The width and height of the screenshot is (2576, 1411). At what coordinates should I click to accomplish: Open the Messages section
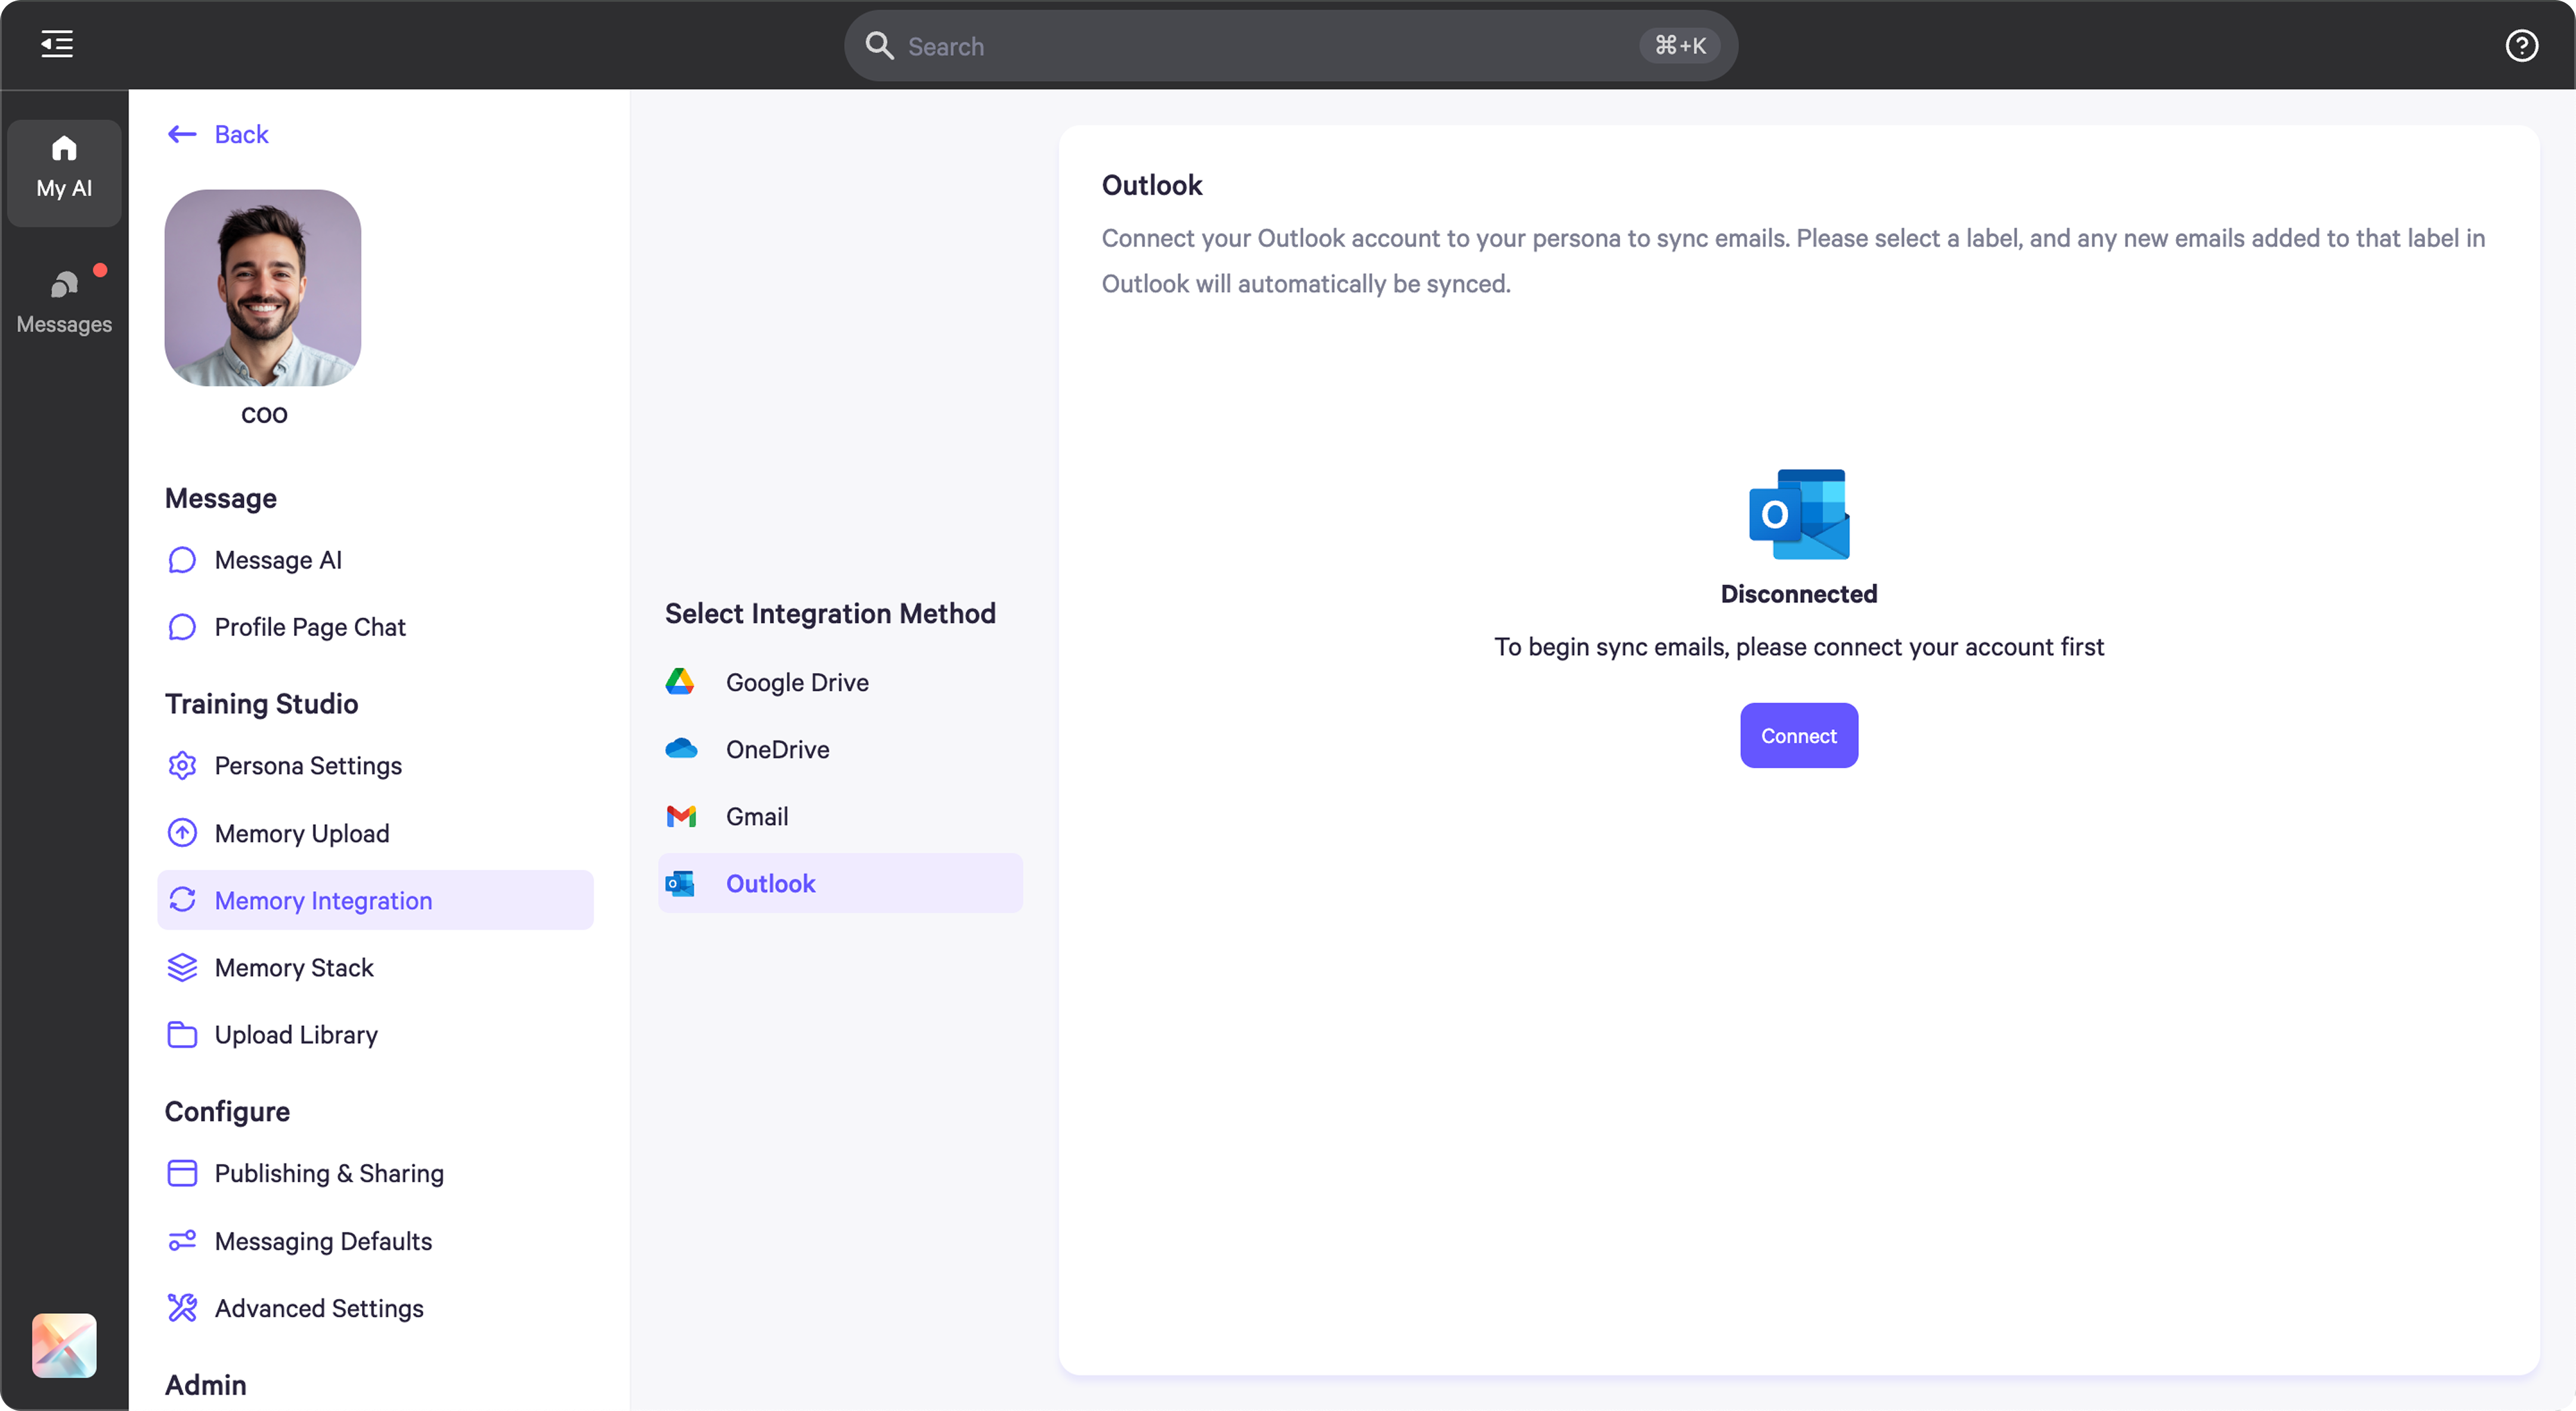click(x=63, y=300)
